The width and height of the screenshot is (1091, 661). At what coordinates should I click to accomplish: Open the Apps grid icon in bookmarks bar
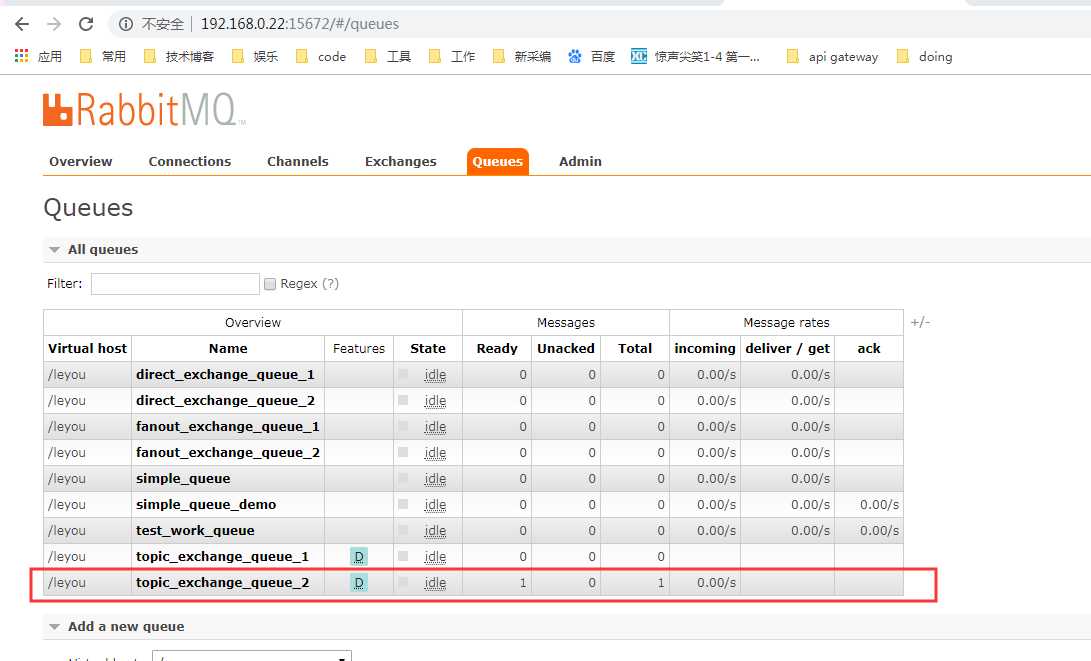point(22,57)
